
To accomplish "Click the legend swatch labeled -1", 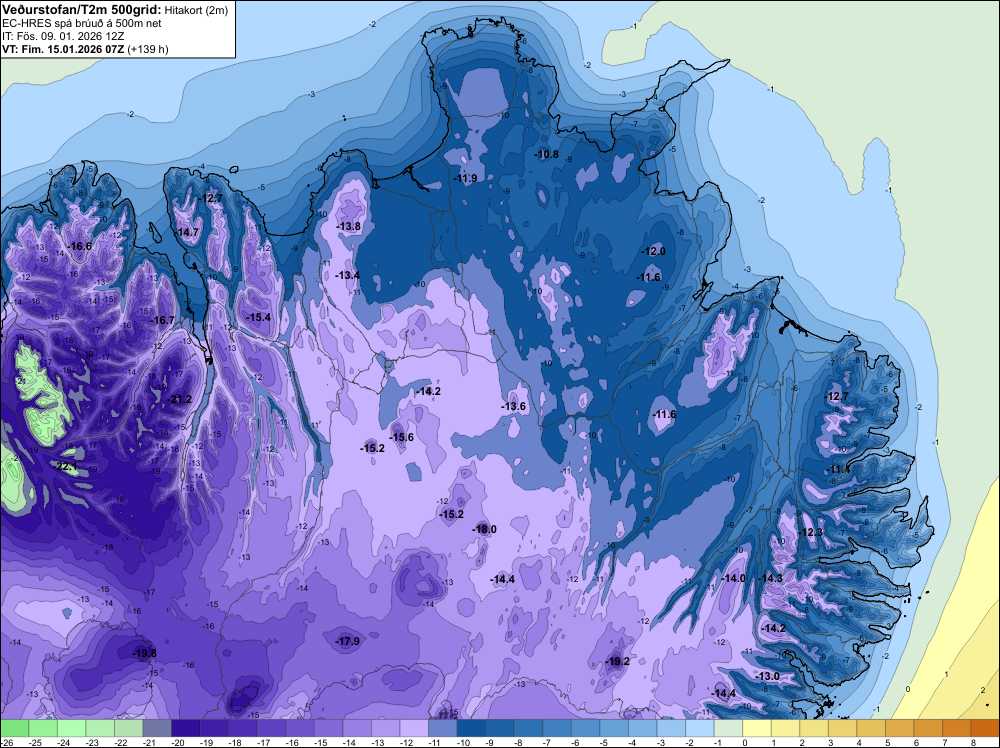I will pyautogui.click(x=728, y=728).
